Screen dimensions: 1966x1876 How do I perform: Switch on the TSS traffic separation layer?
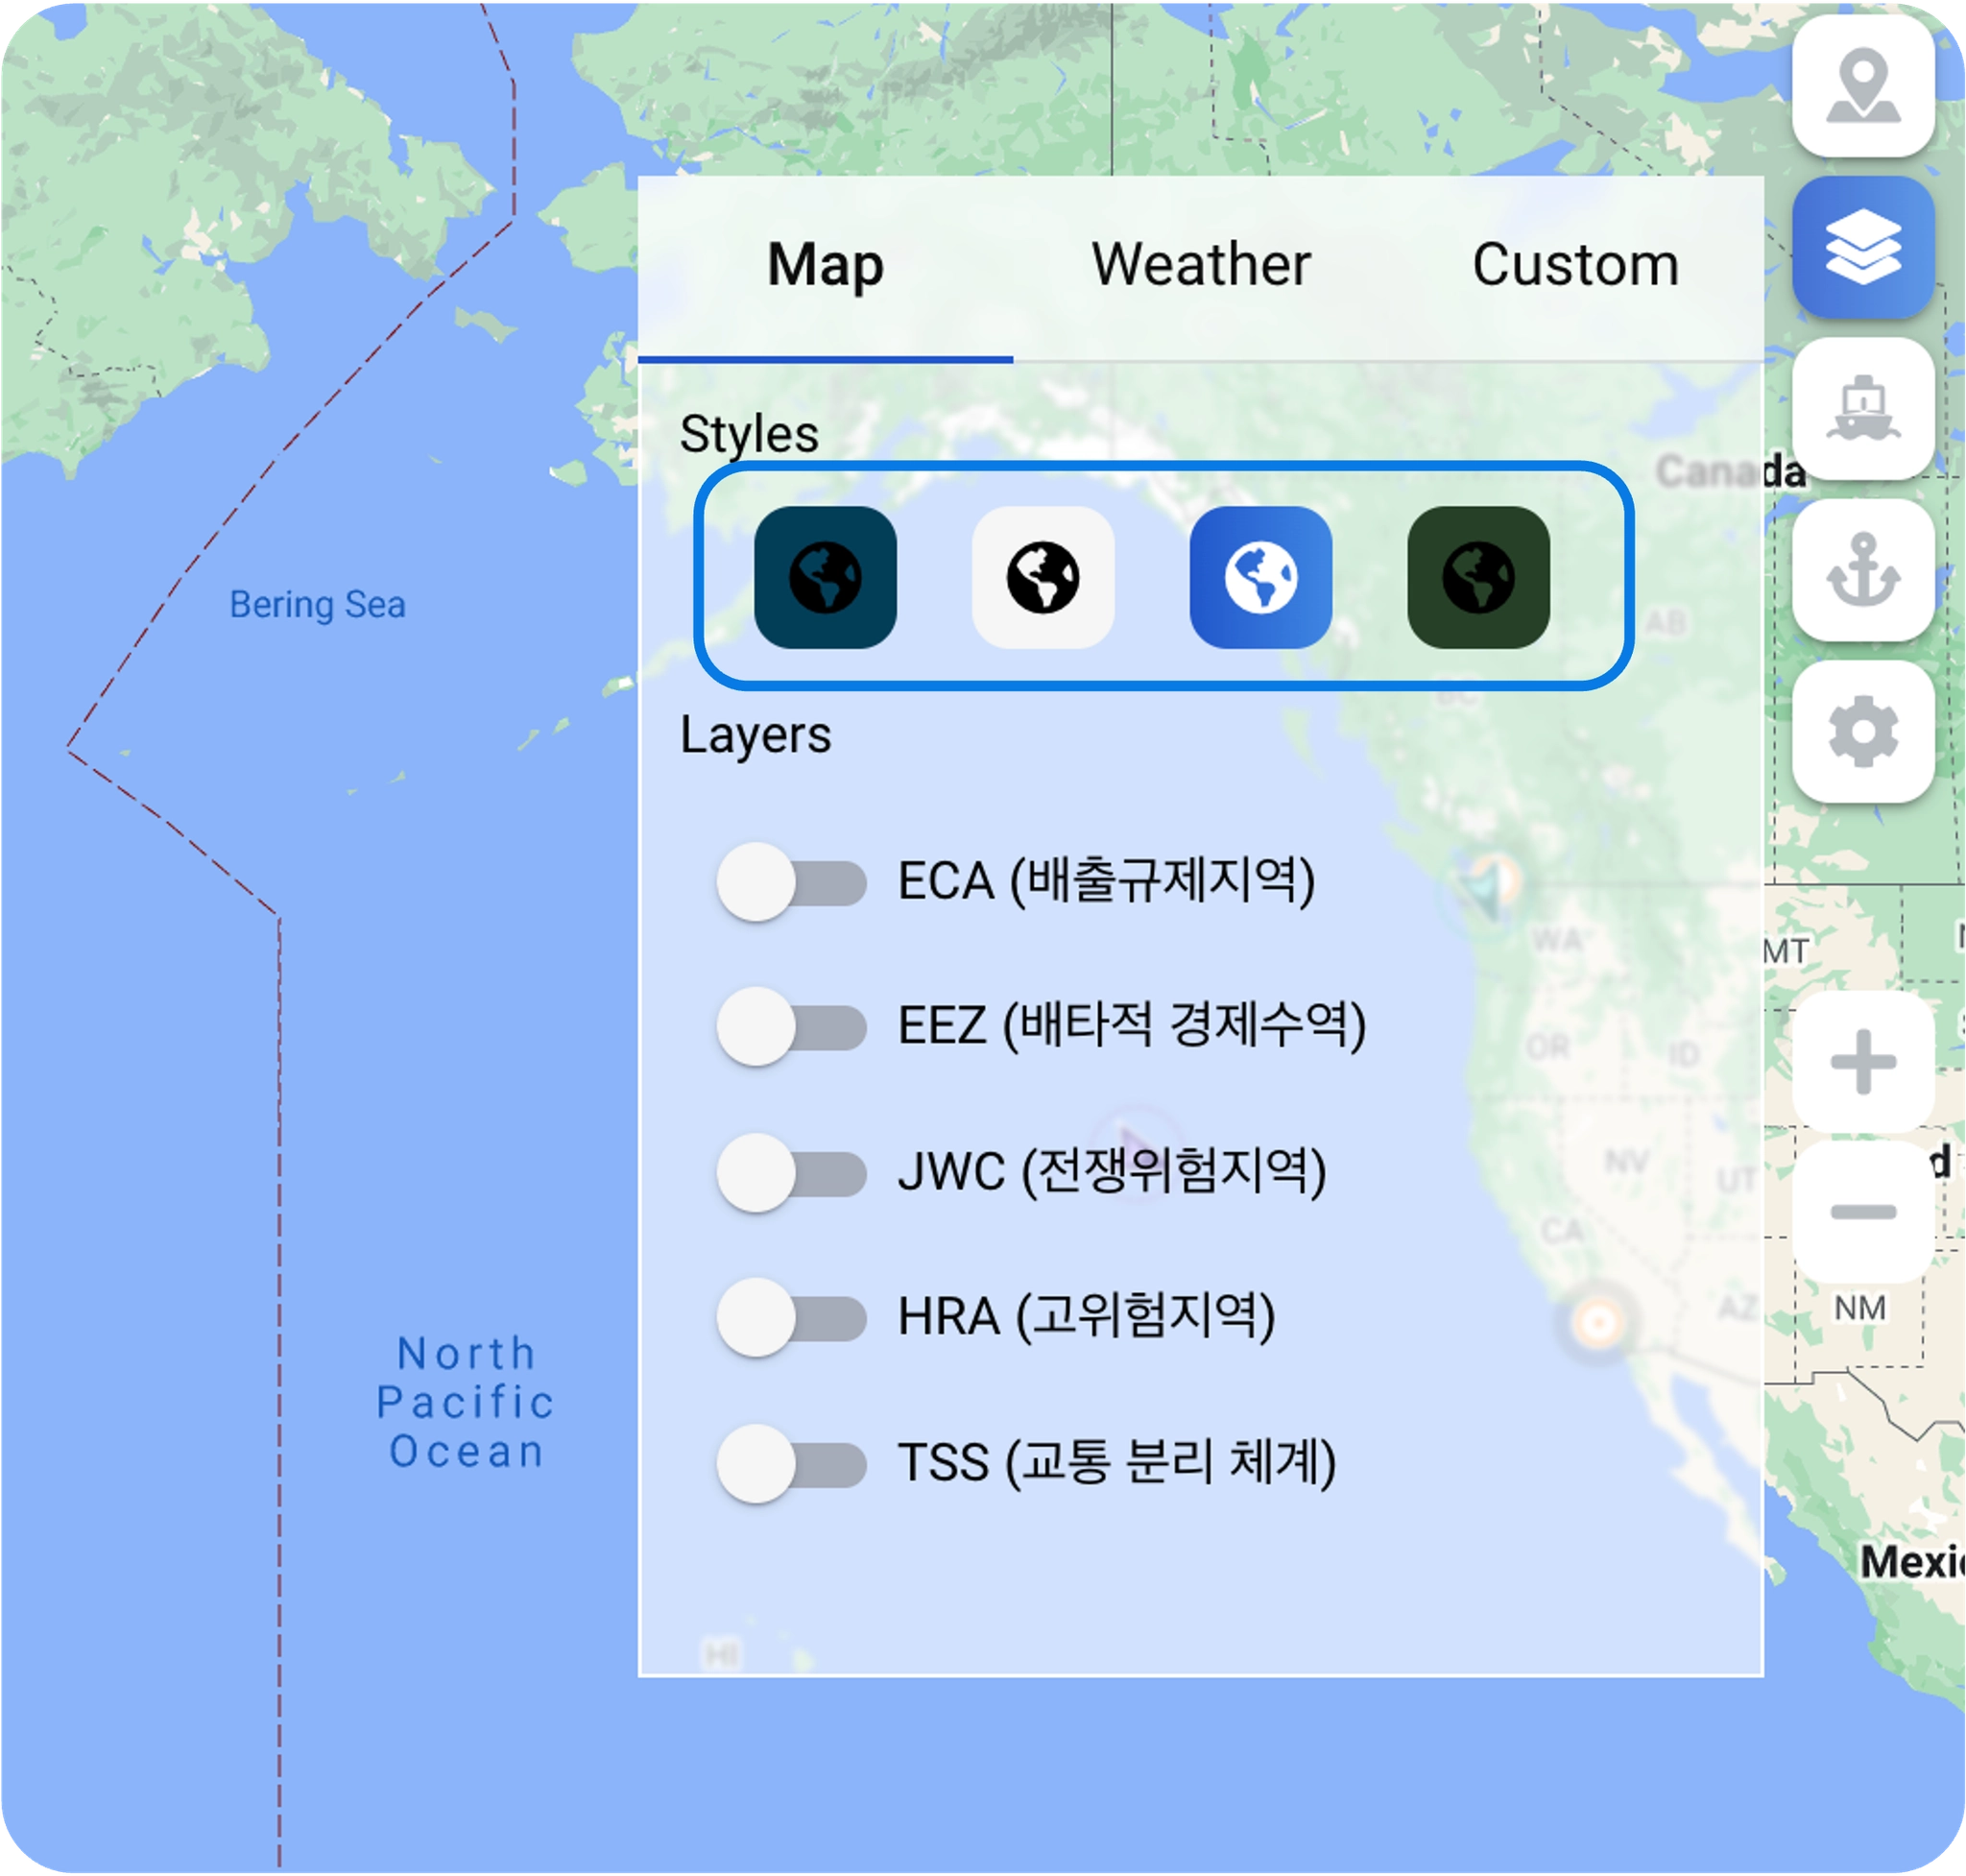791,1463
